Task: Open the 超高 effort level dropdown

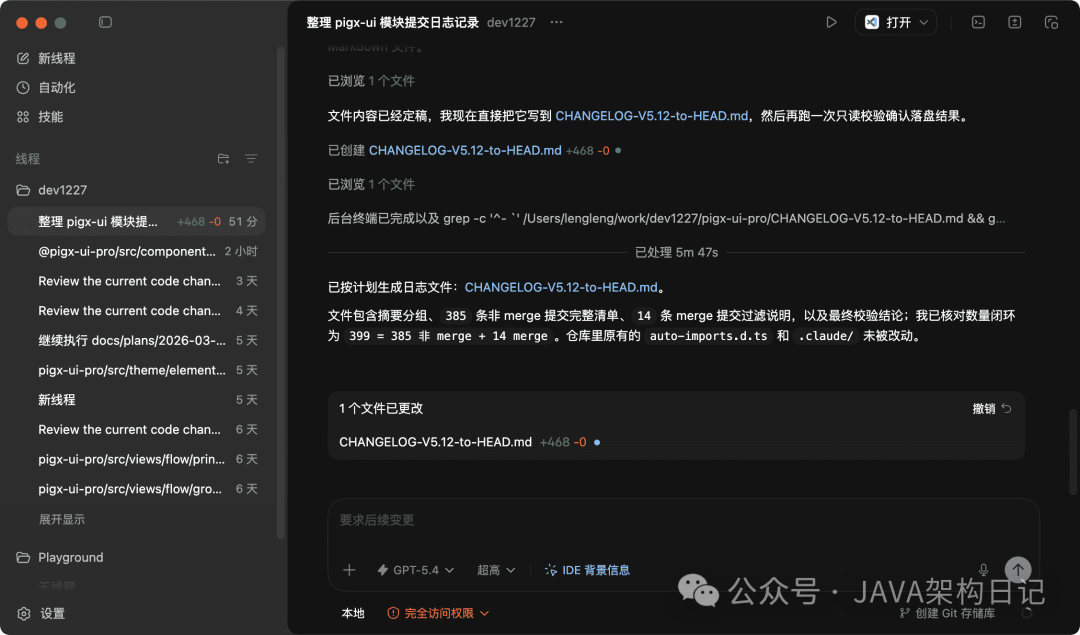Action: pos(496,569)
